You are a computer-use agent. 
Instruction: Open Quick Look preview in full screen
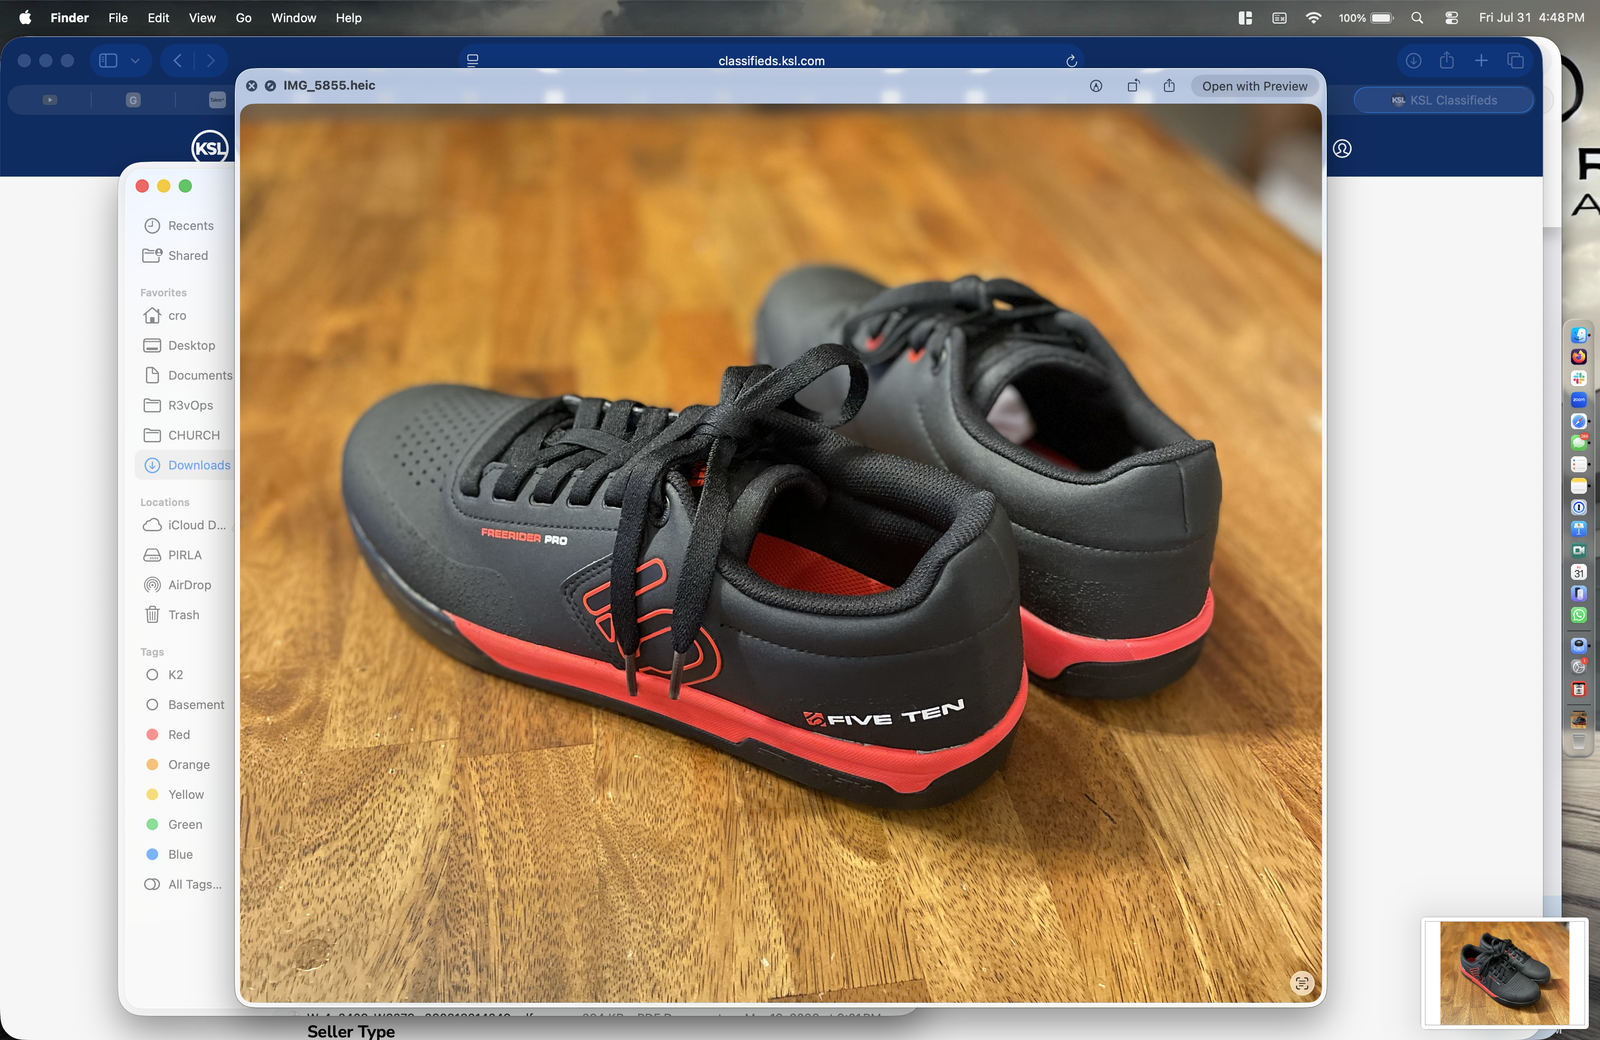(x=270, y=86)
